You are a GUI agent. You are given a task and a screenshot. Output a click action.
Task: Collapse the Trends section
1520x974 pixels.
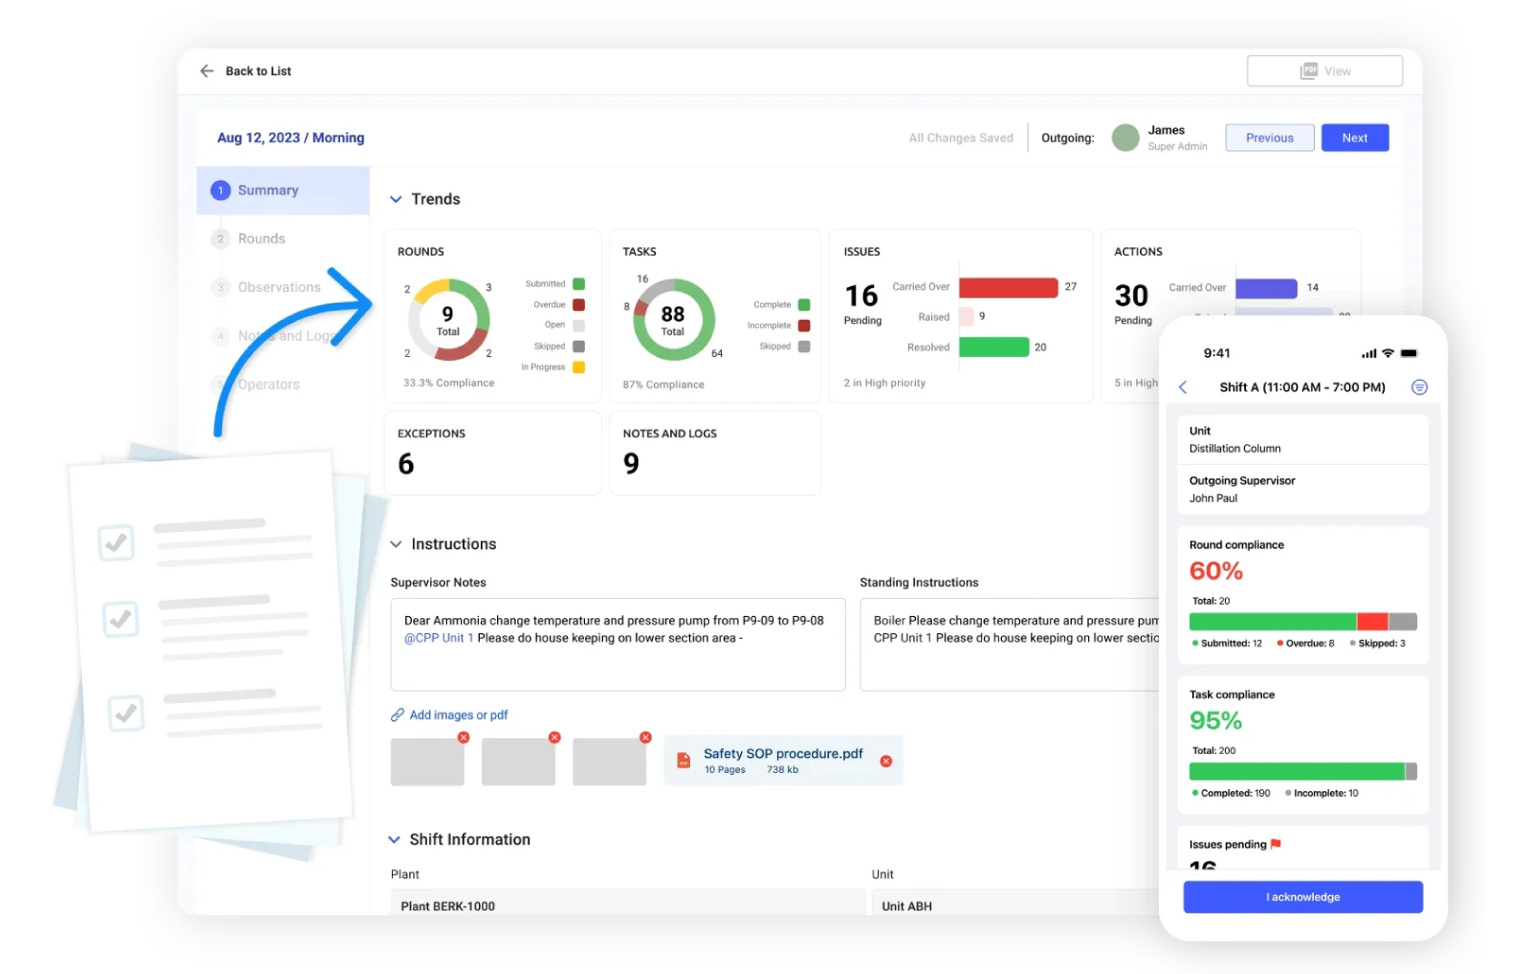(x=396, y=198)
